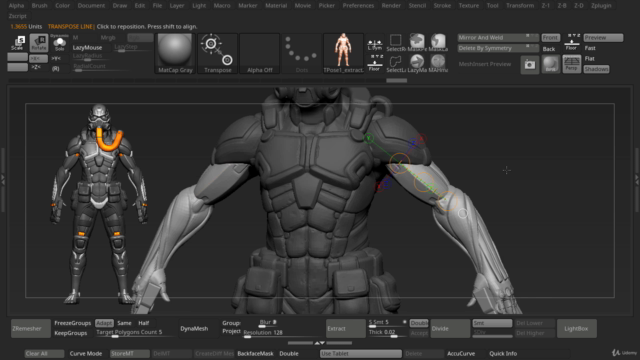
Task: Open the MatCap Gray material picker
Action: point(175,53)
